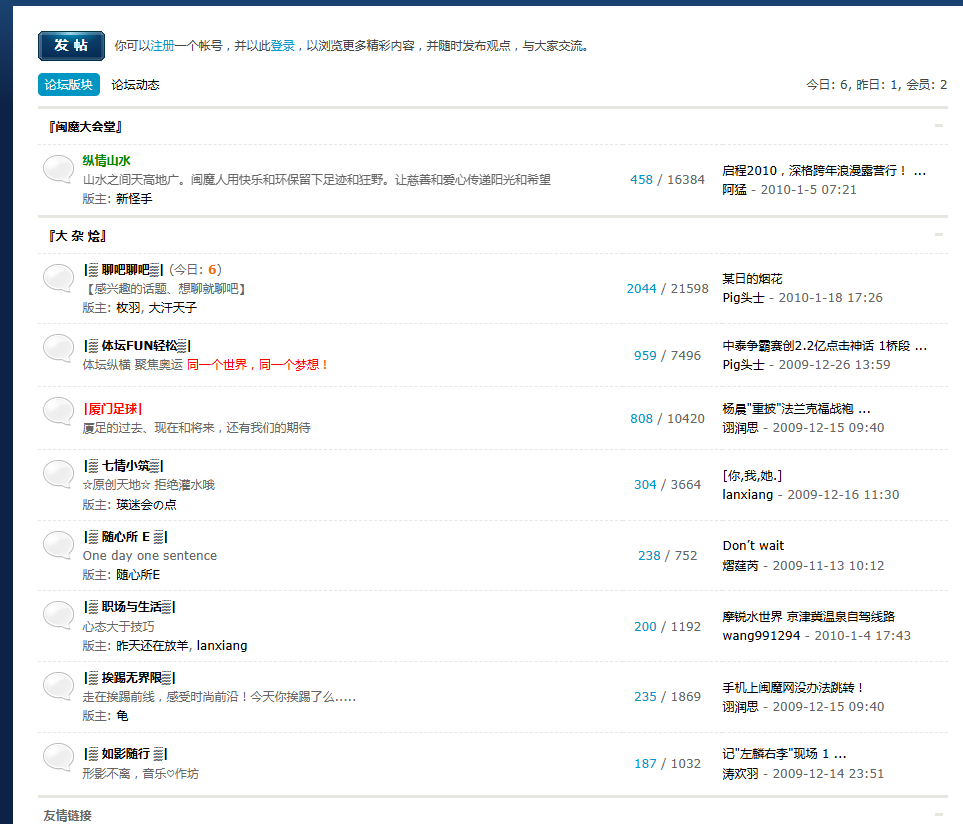Switch to the 论坛版块 tab
963x824 pixels.
tap(69, 85)
